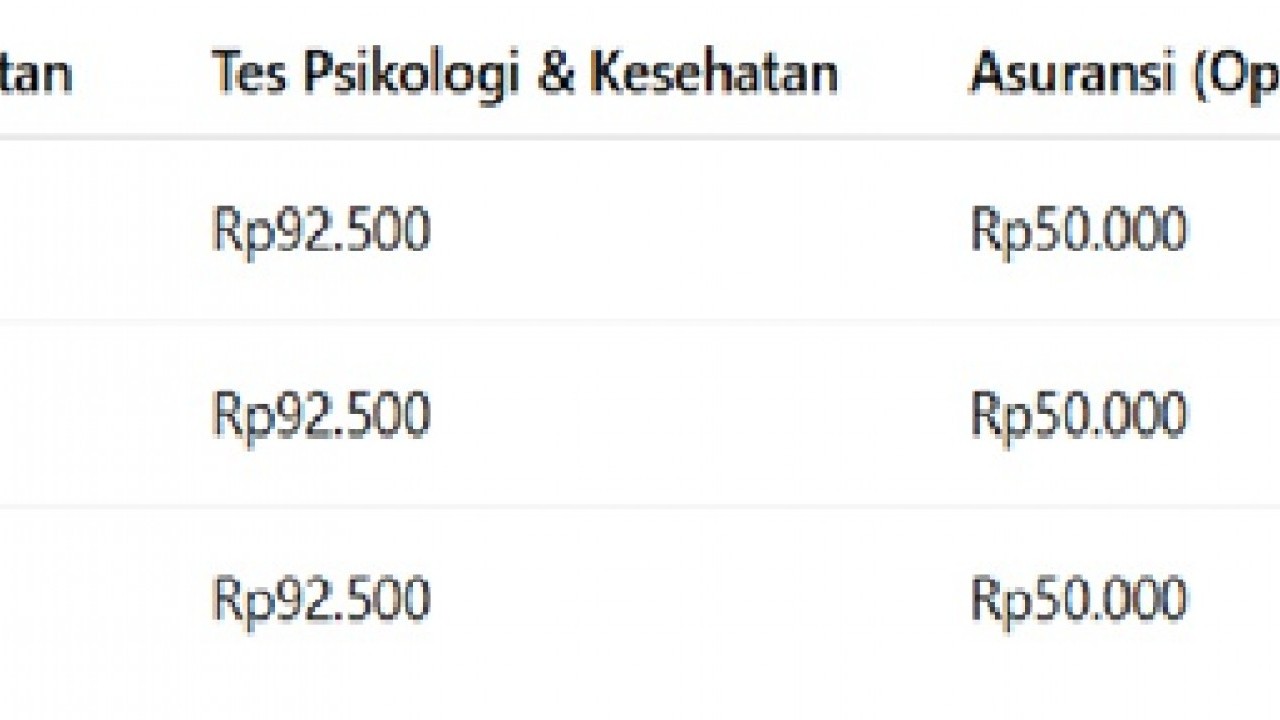
Task: Click the word "Psikologi" in the header
Action: click(x=404, y=74)
